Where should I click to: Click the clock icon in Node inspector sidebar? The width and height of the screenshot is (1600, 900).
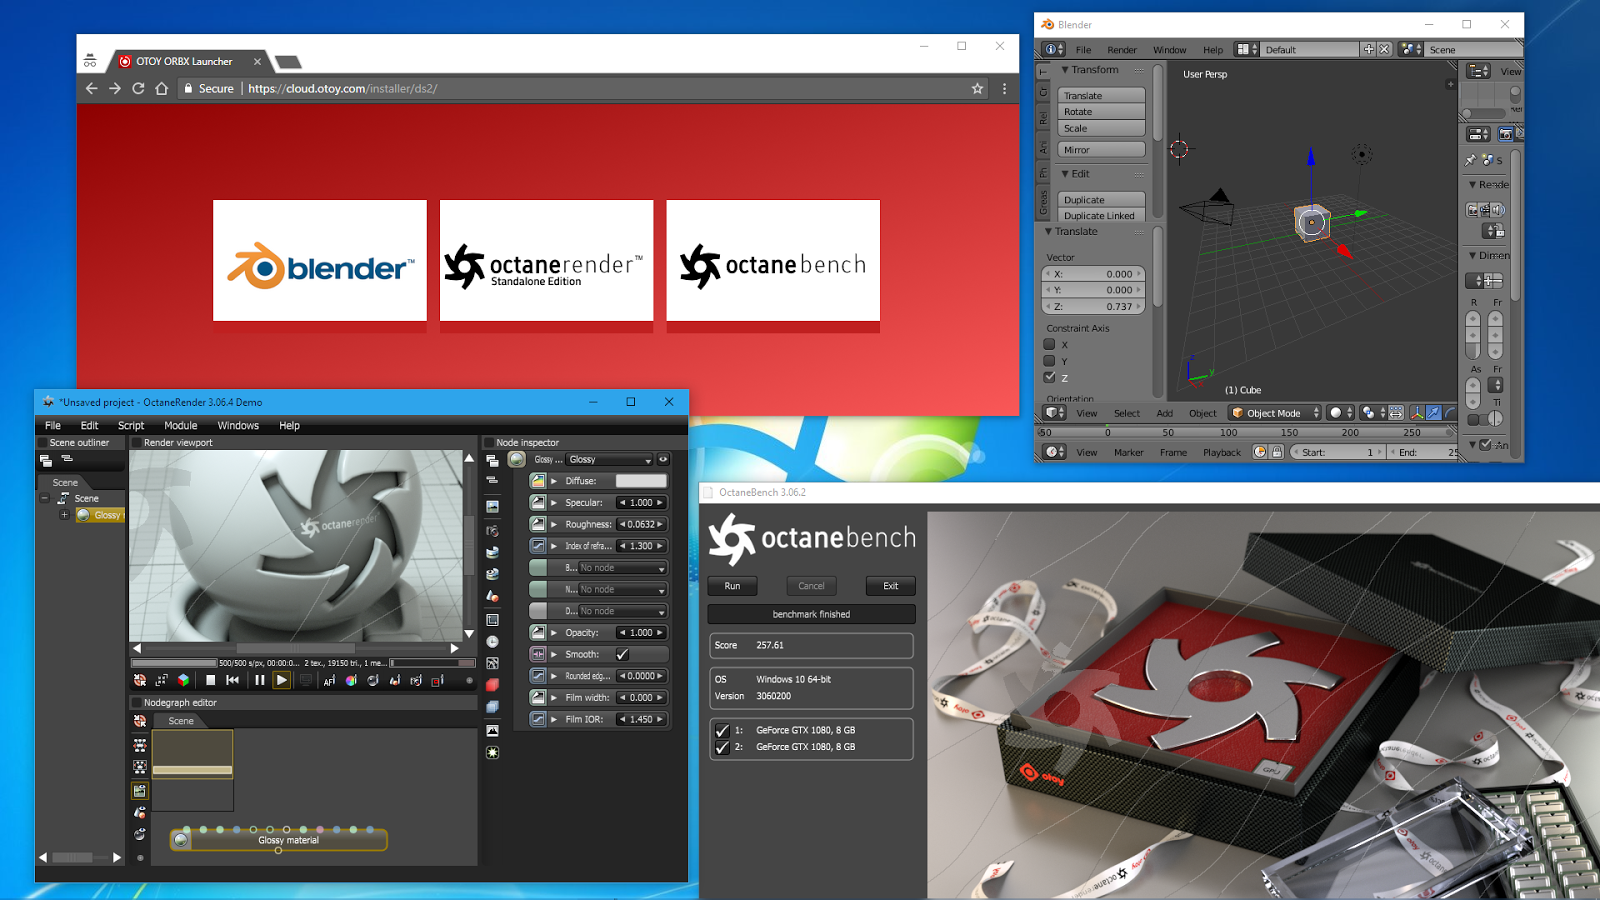(492, 642)
